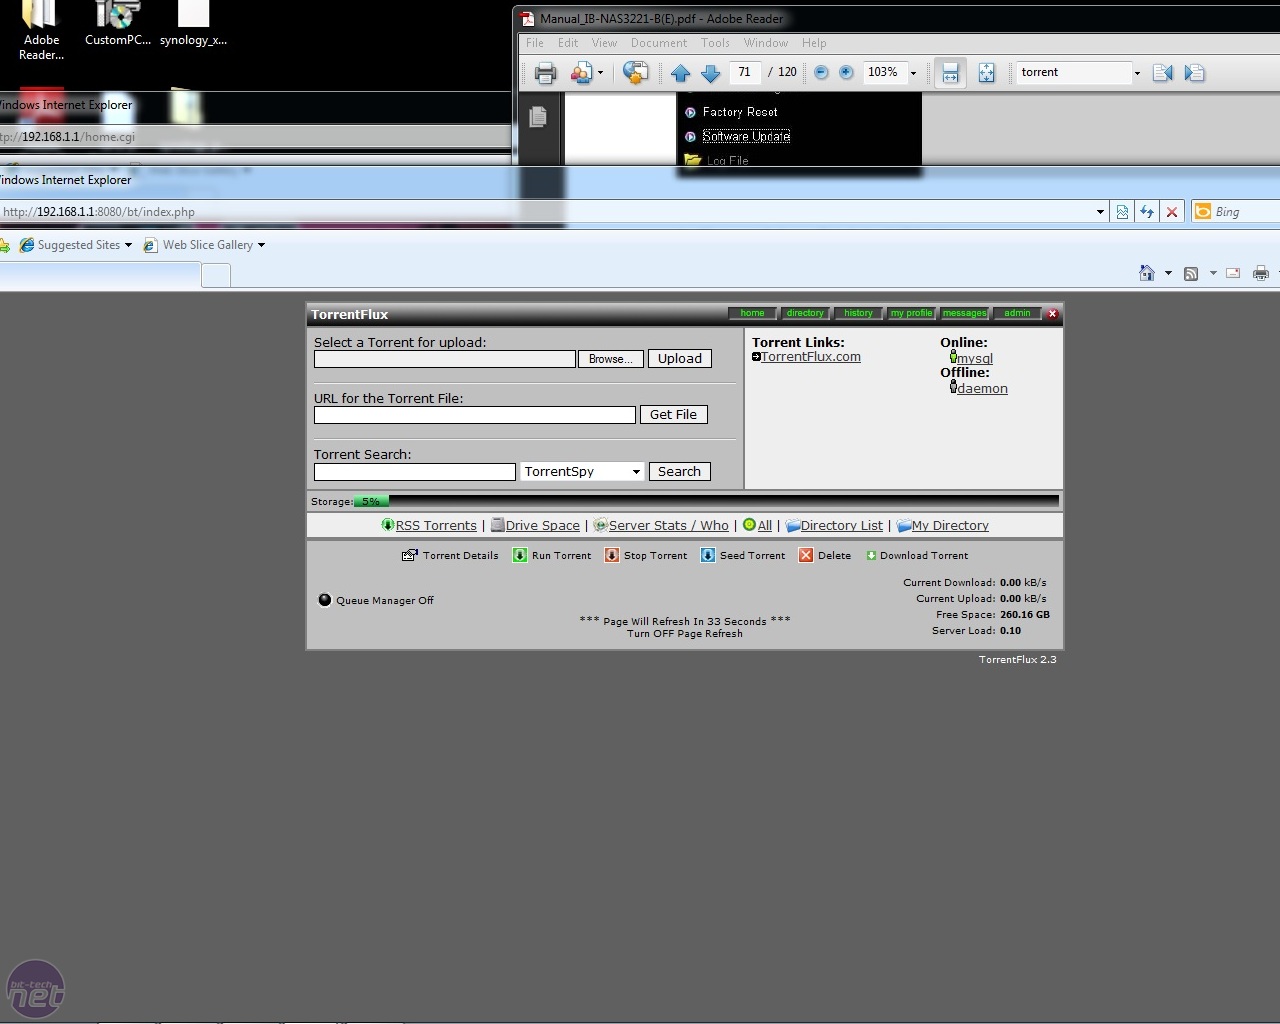Click the Get File button
Viewport: 1280px width, 1024px height.
point(673,415)
